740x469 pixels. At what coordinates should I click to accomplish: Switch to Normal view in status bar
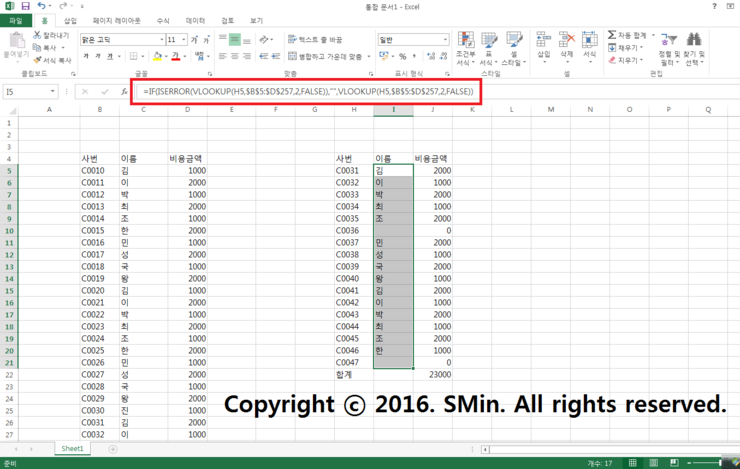pos(632,463)
